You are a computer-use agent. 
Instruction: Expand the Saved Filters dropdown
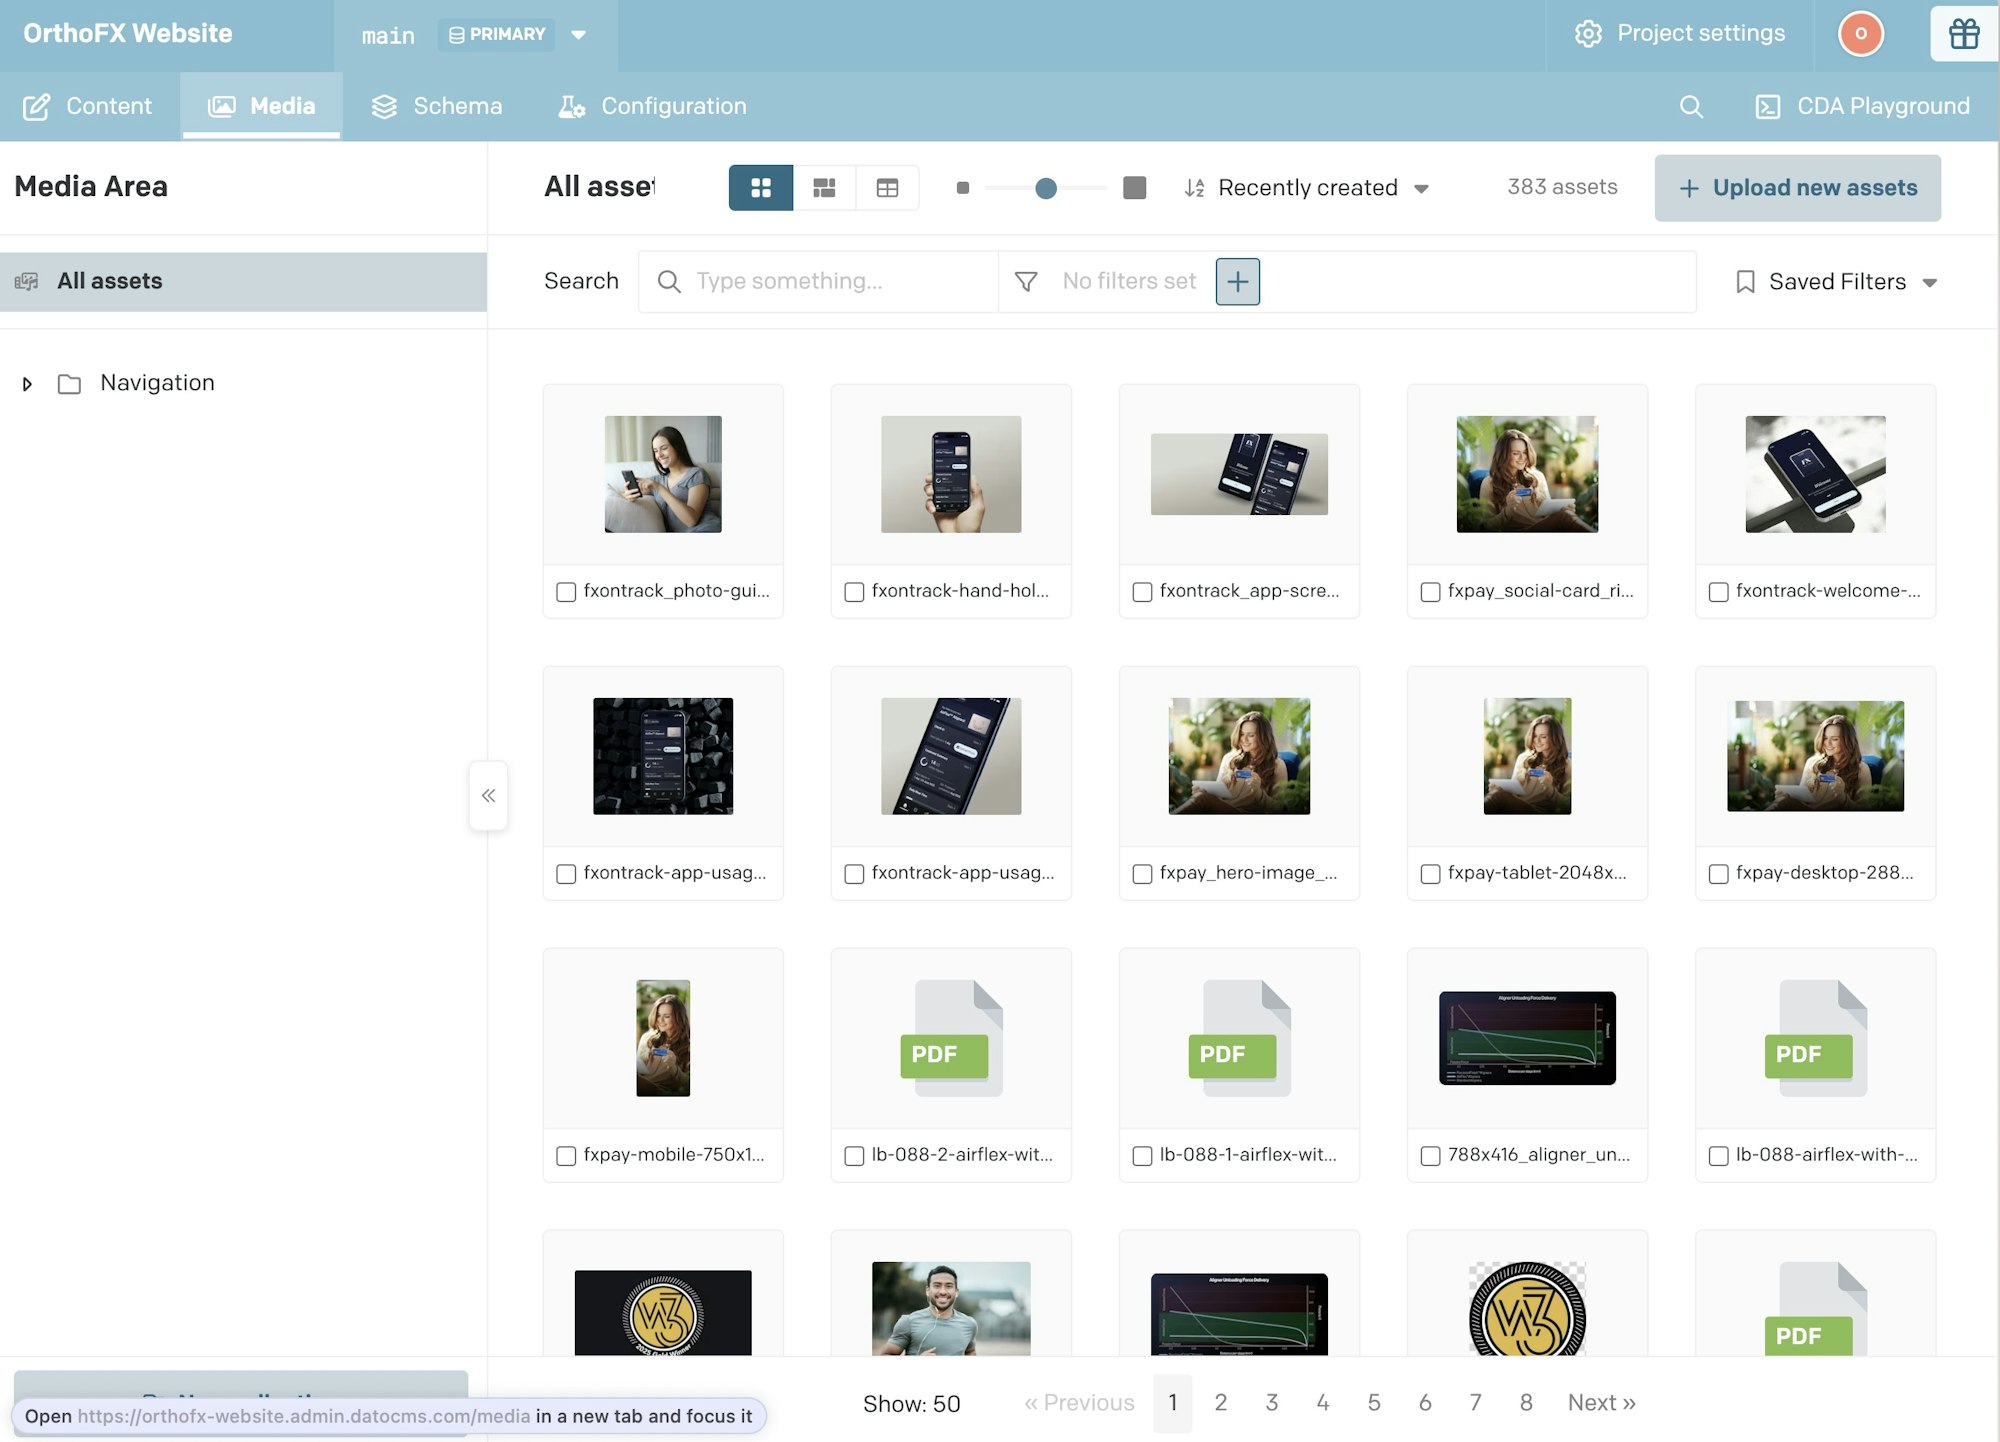tap(1837, 282)
